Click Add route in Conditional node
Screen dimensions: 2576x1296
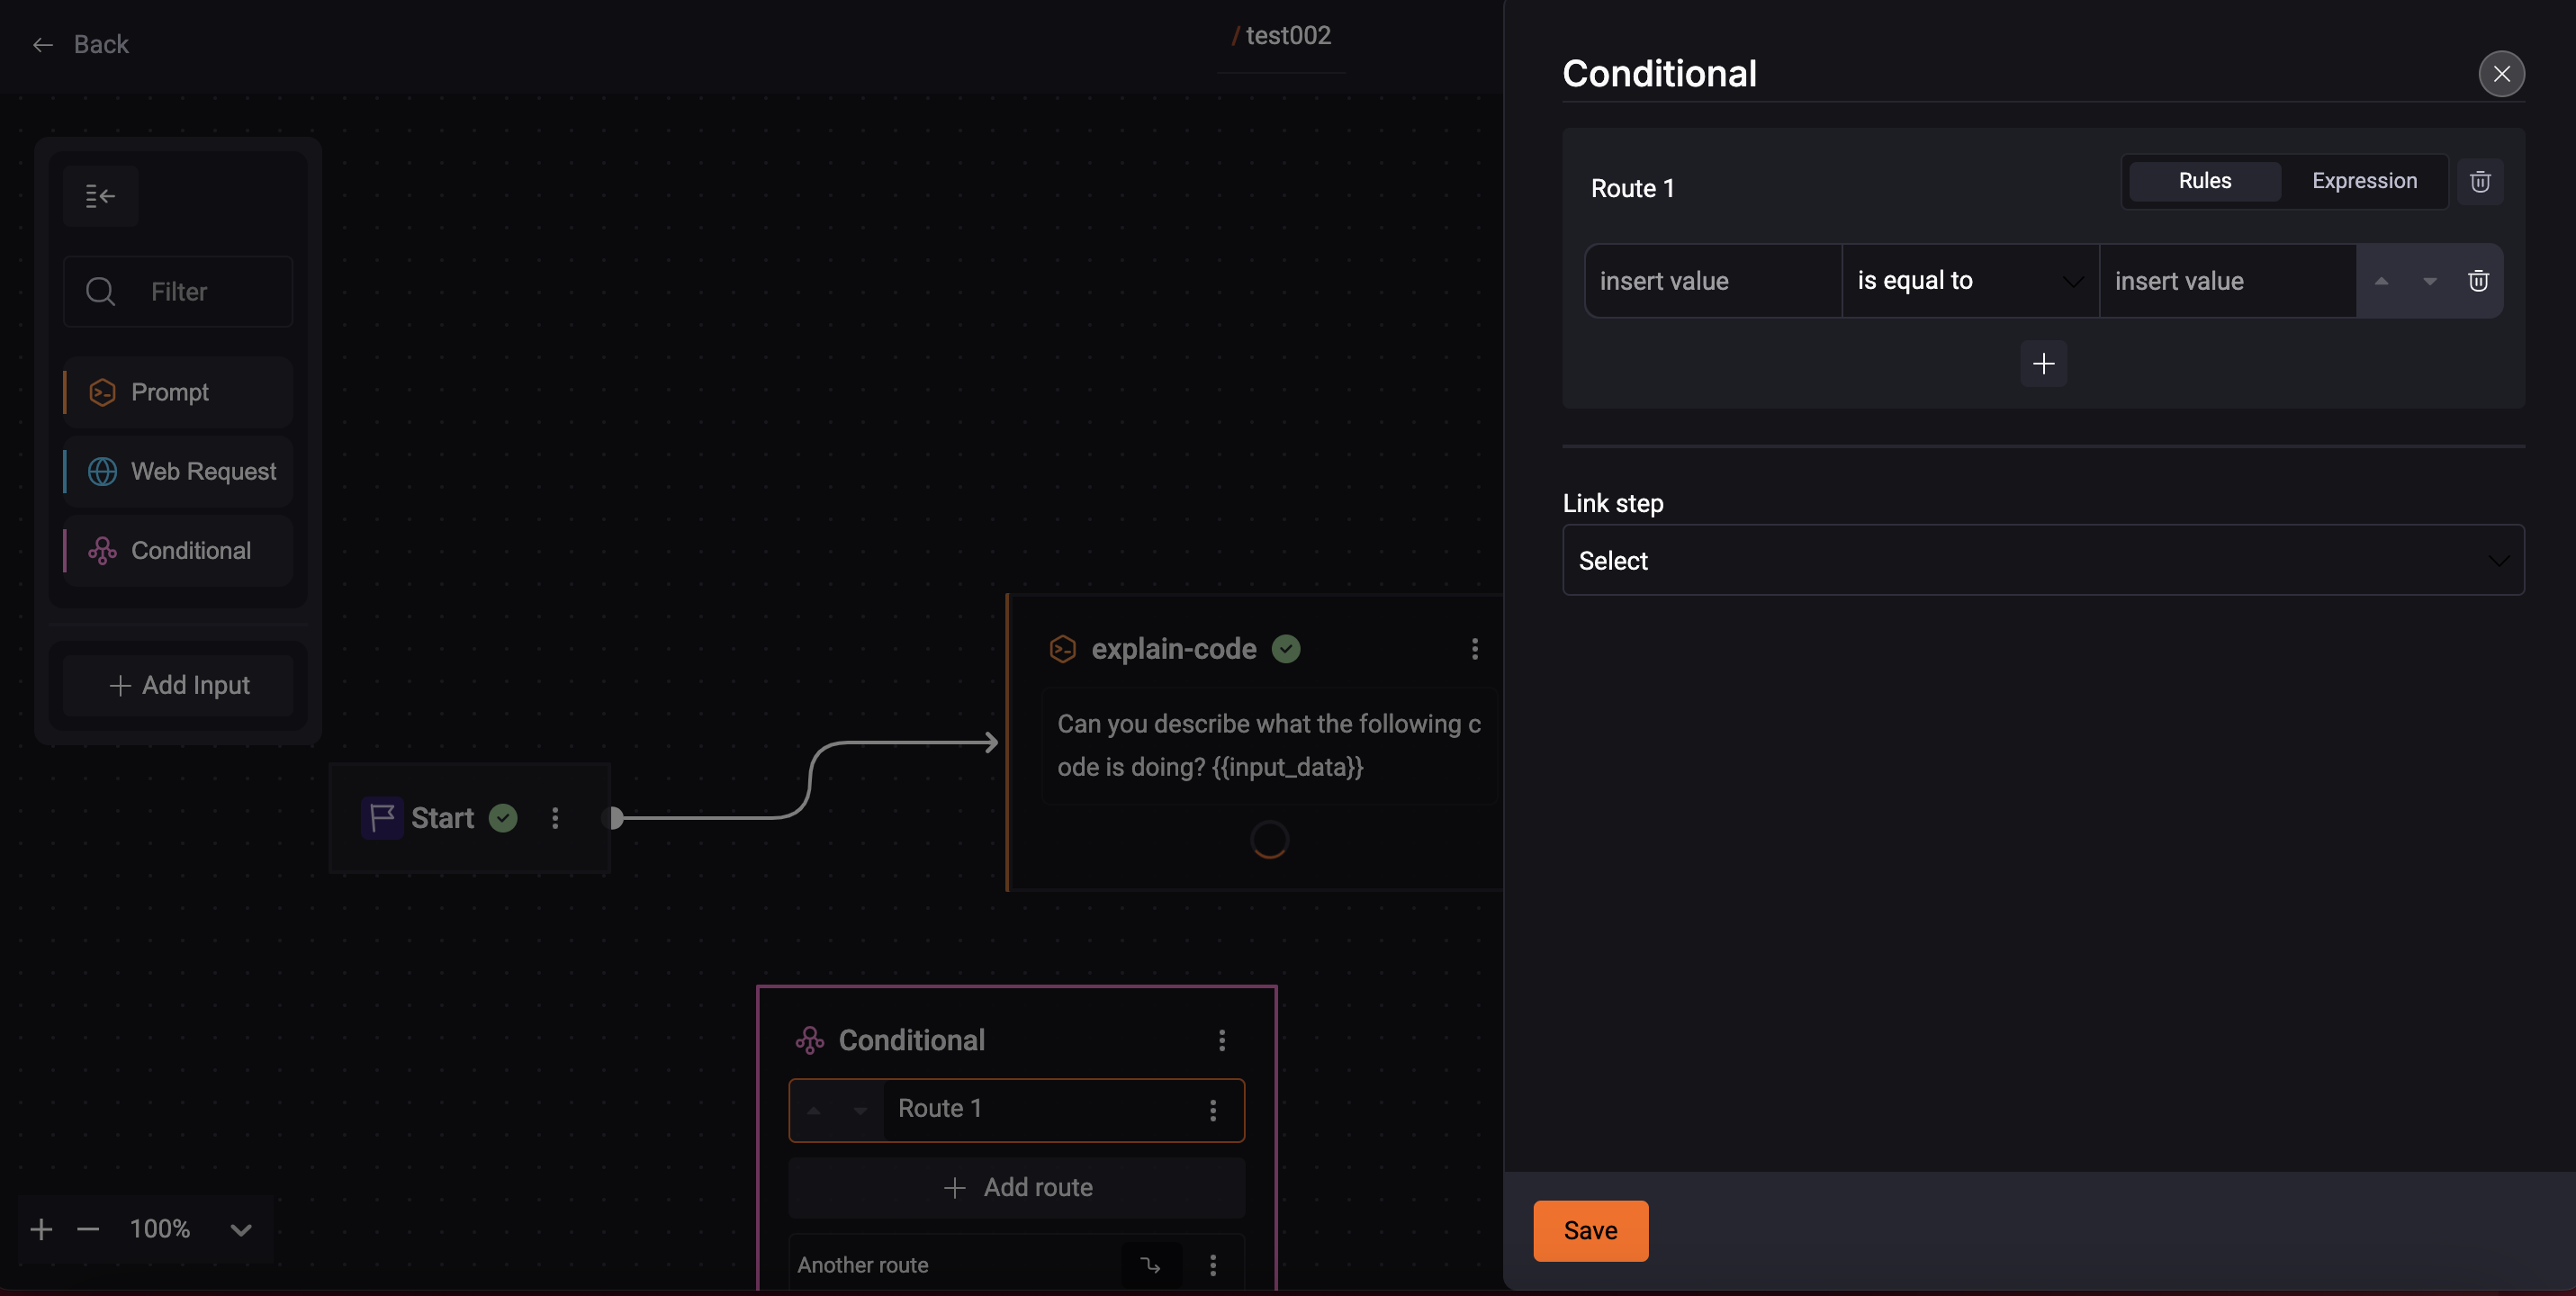click(x=1017, y=1187)
